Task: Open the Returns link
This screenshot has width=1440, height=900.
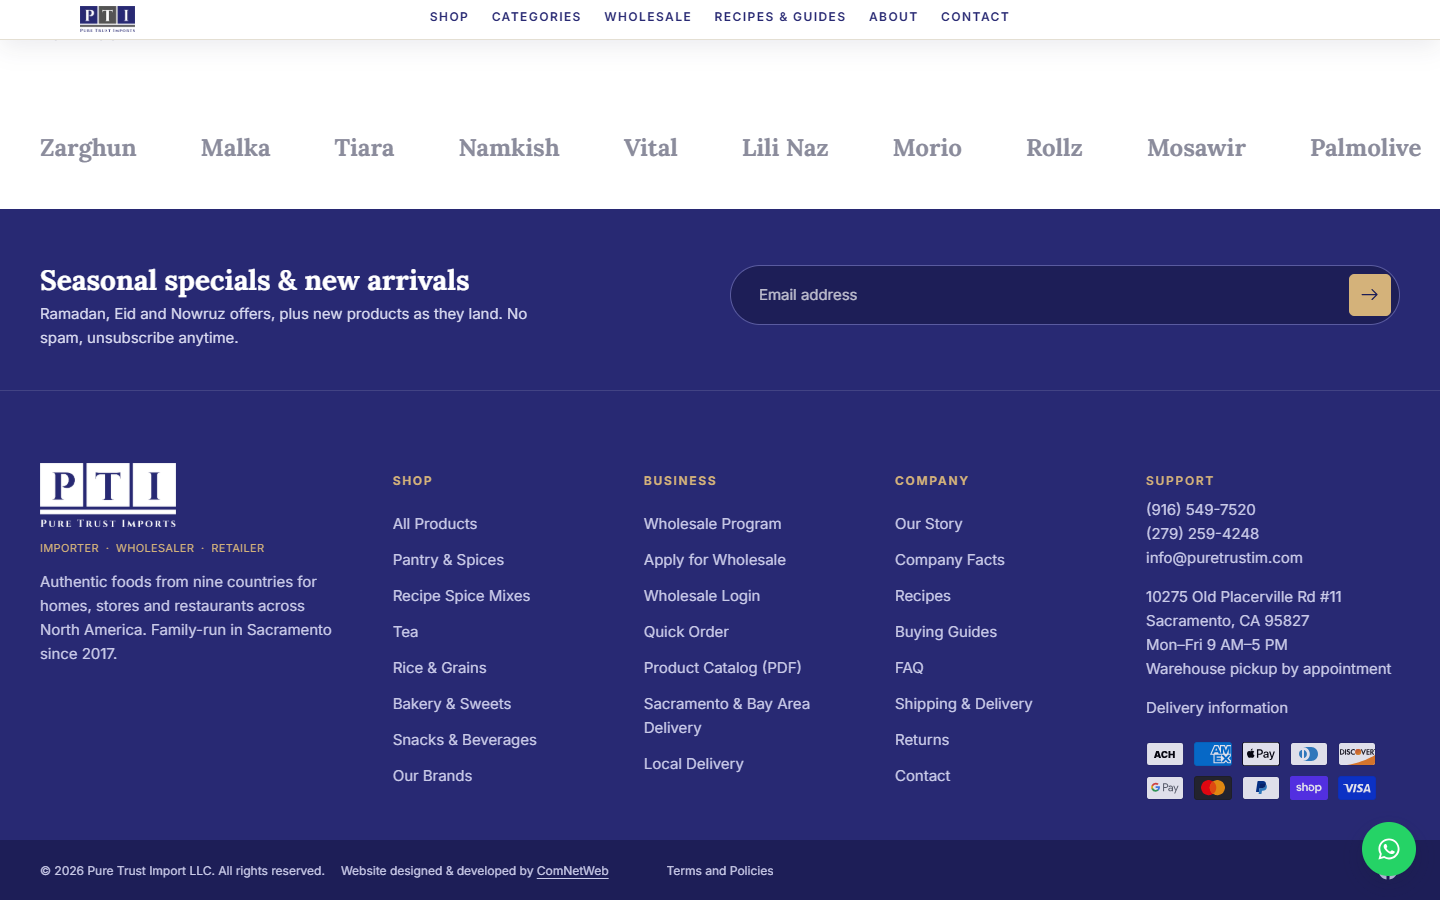Action: click(922, 740)
